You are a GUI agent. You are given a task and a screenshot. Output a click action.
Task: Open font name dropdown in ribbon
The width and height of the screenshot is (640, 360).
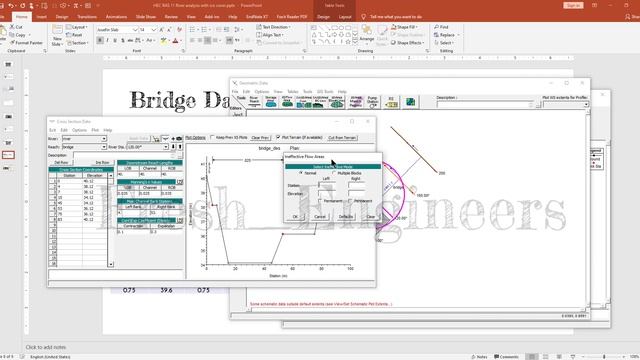[x=135, y=30]
